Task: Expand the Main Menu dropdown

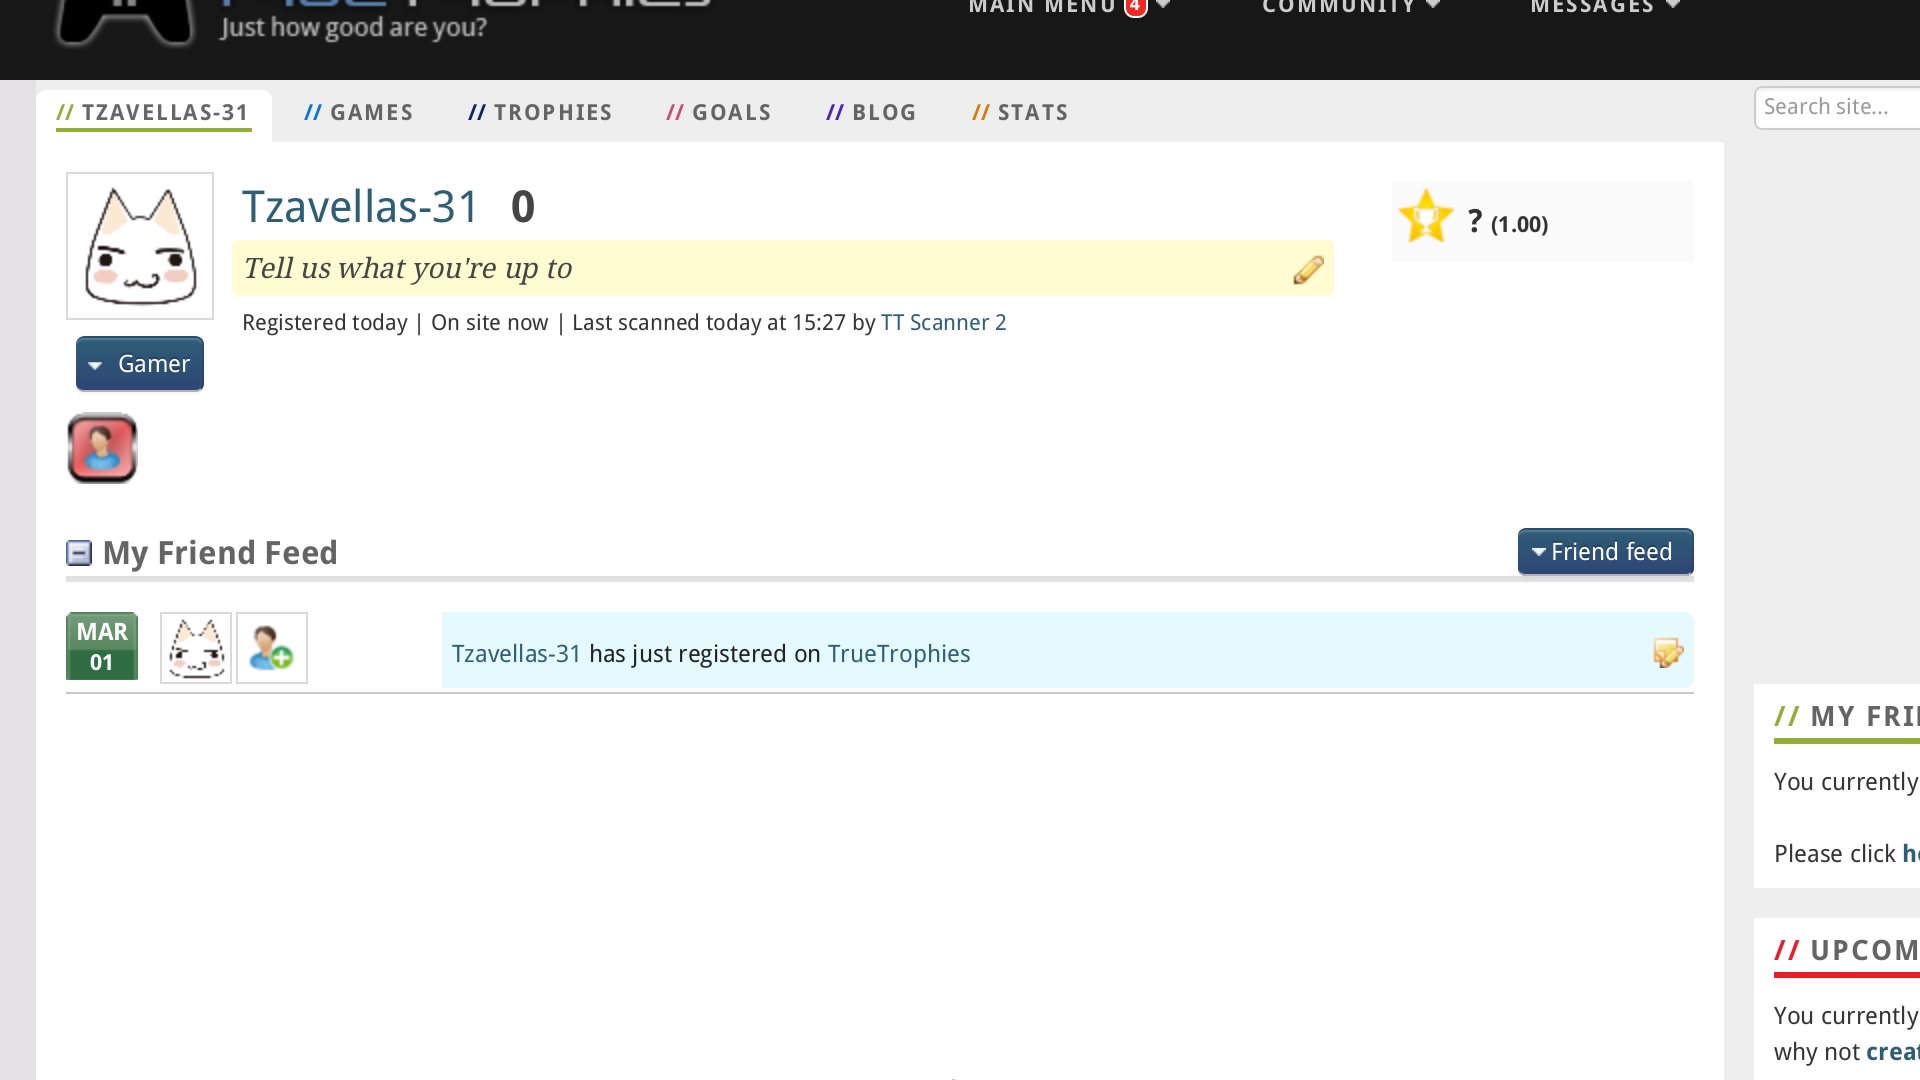Action: click(x=1069, y=7)
